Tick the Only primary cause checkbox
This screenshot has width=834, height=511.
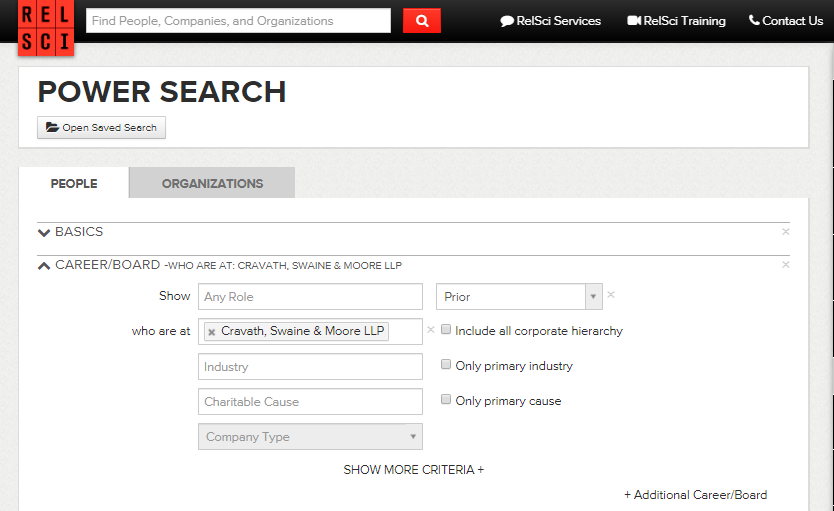446,400
